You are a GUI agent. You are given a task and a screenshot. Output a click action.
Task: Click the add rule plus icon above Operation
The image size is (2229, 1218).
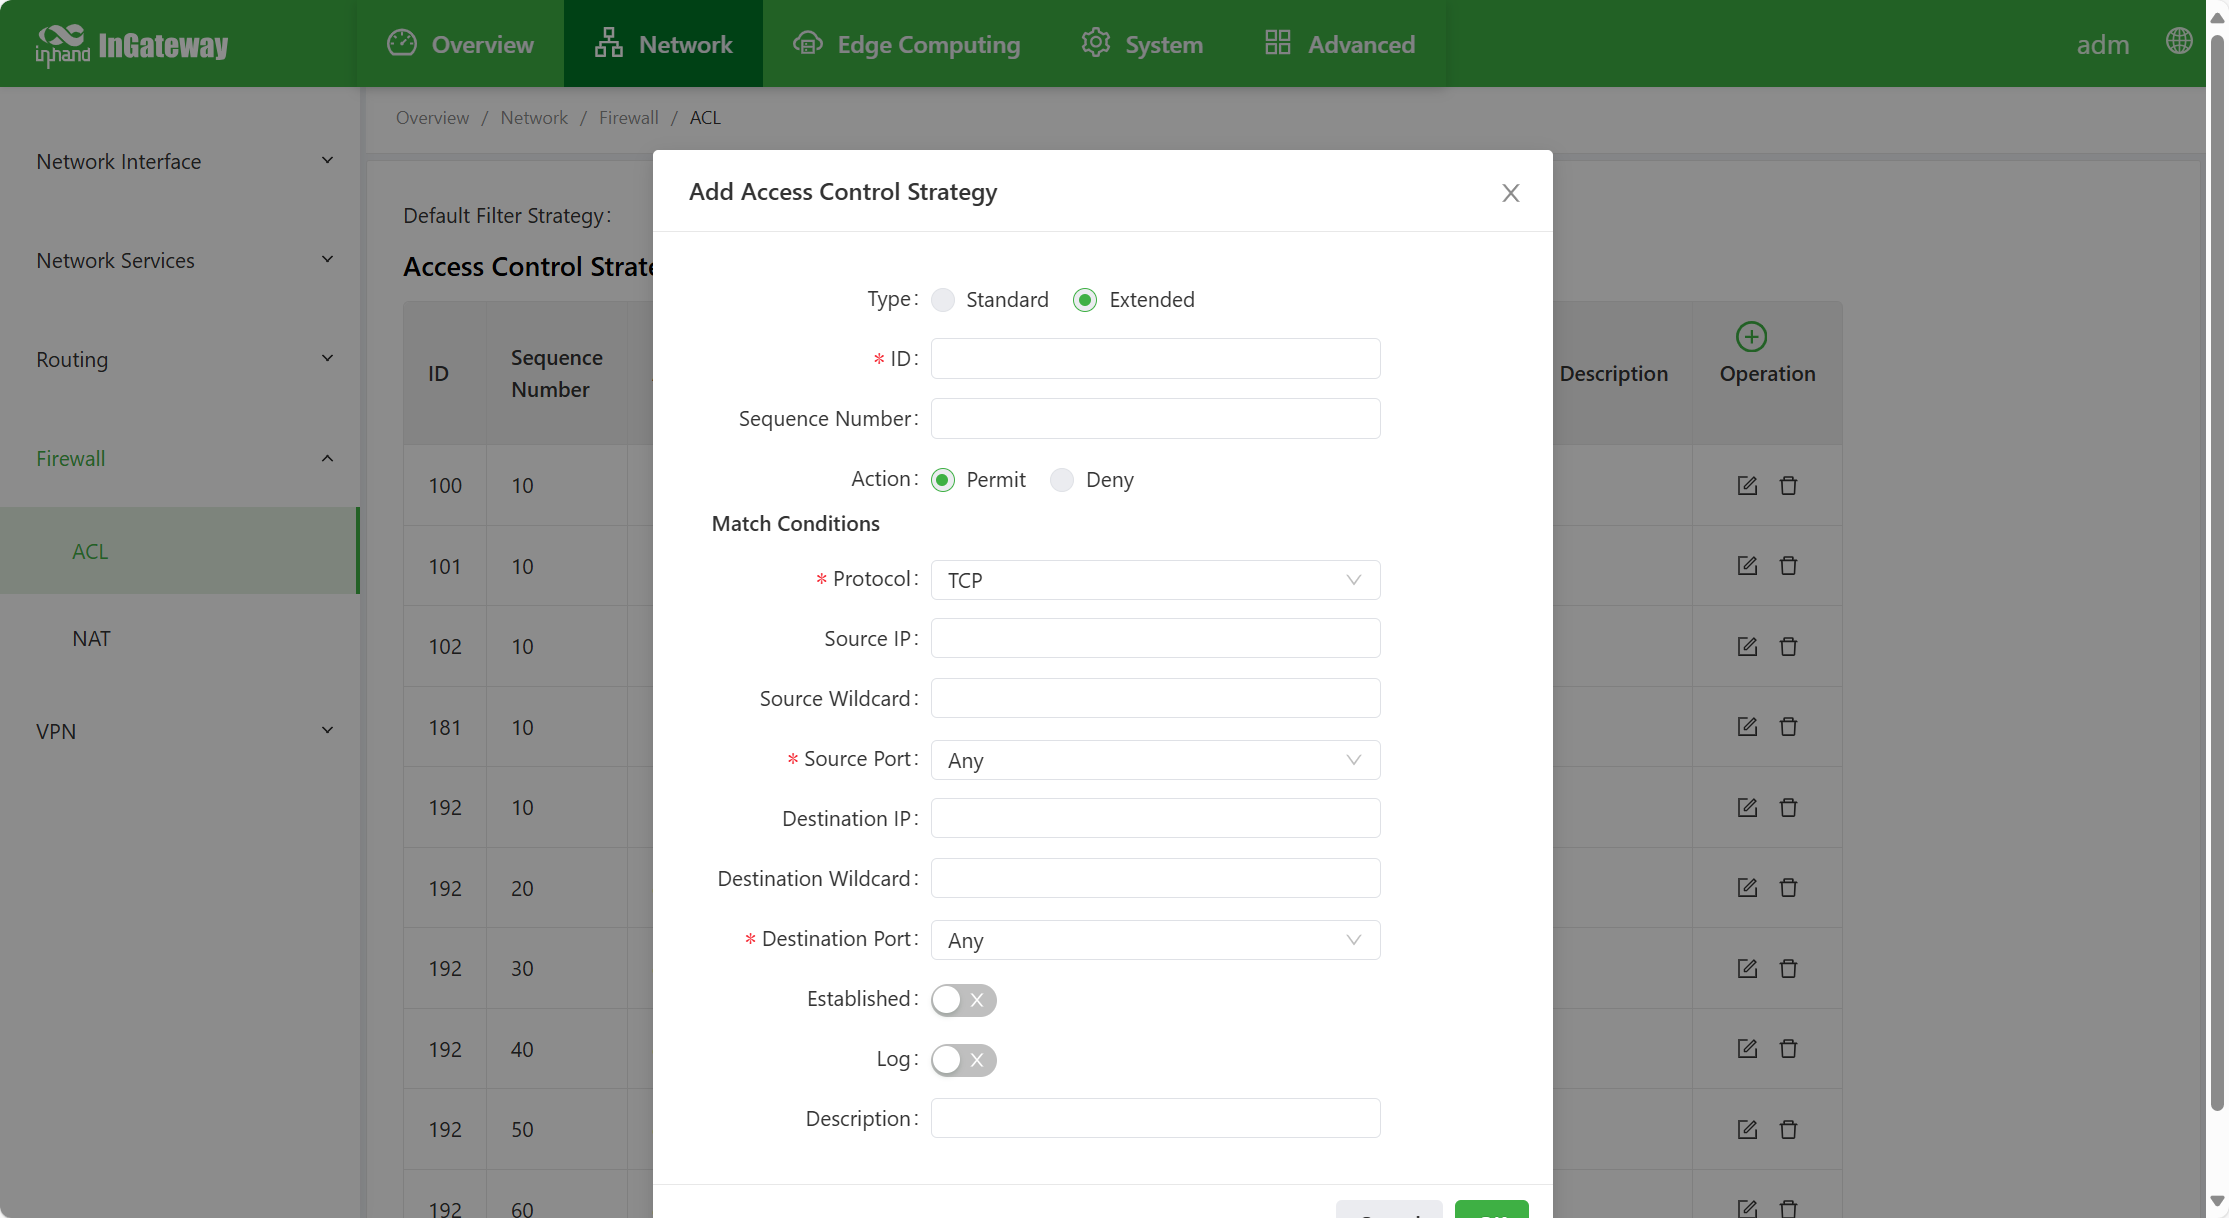click(1751, 336)
